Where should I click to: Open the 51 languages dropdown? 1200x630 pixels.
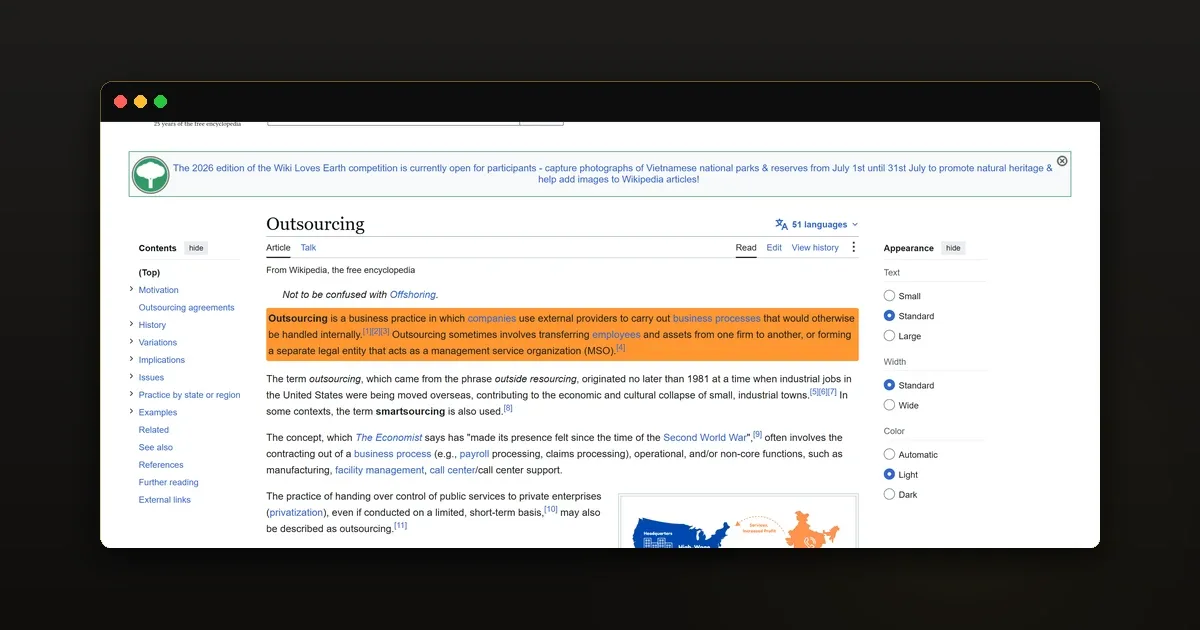coord(817,224)
